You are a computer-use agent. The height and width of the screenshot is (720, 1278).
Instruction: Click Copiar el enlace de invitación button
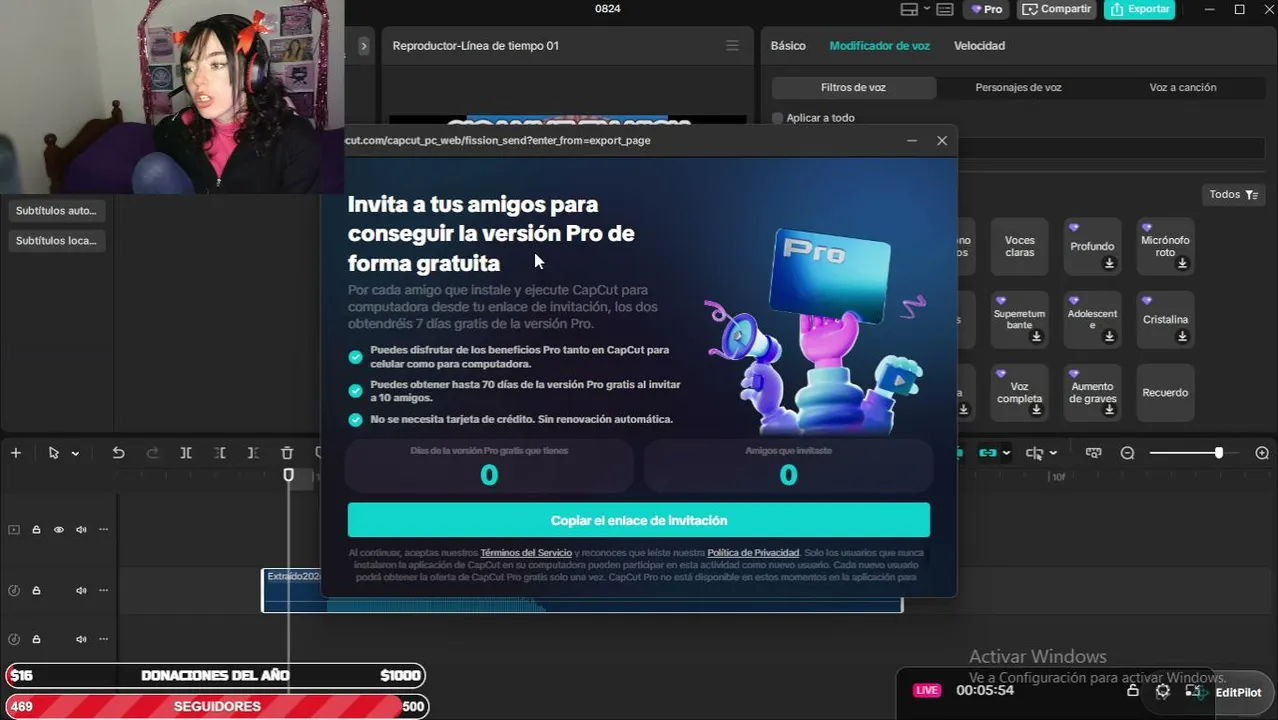point(639,520)
